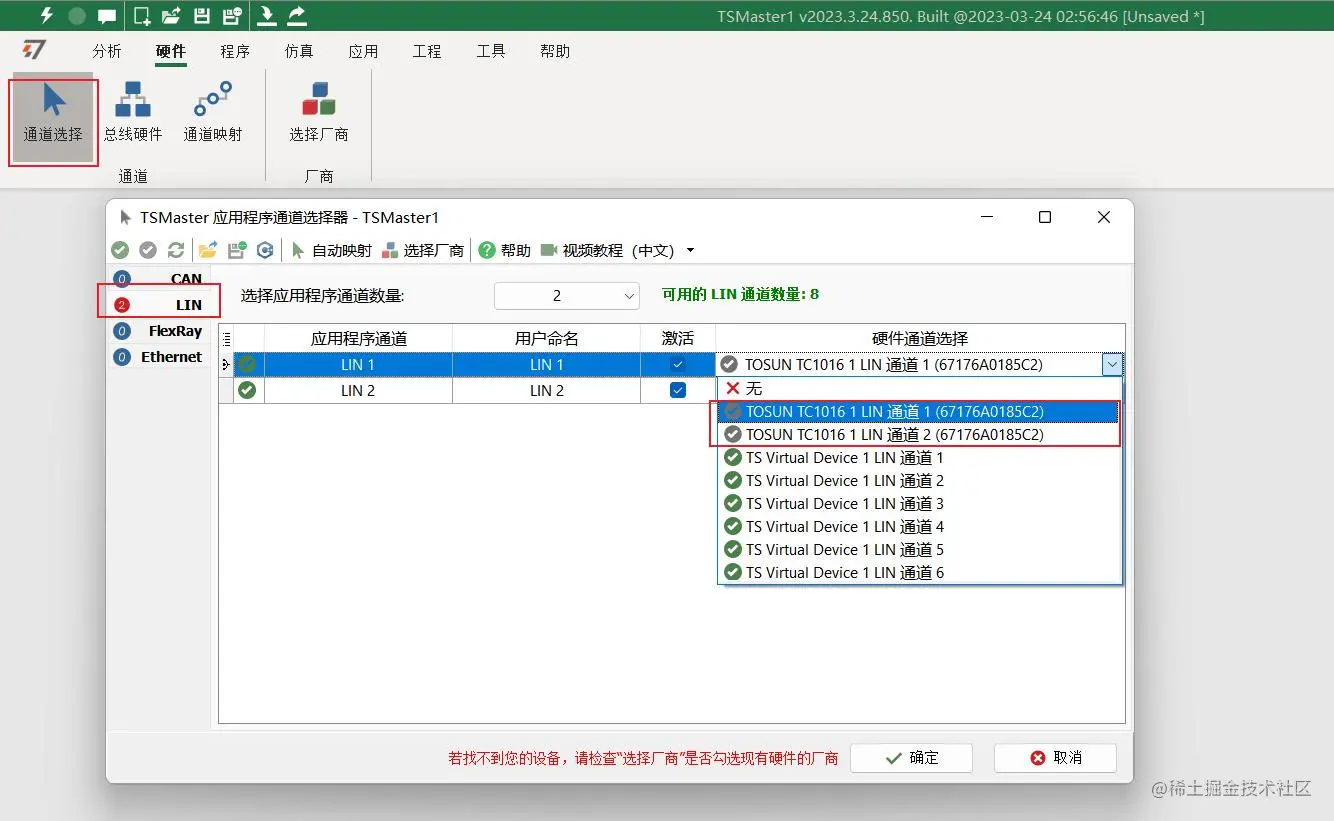Open the channel count dropdown showing 2
The height and width of the screenshot is (821, 1334).
567,295
